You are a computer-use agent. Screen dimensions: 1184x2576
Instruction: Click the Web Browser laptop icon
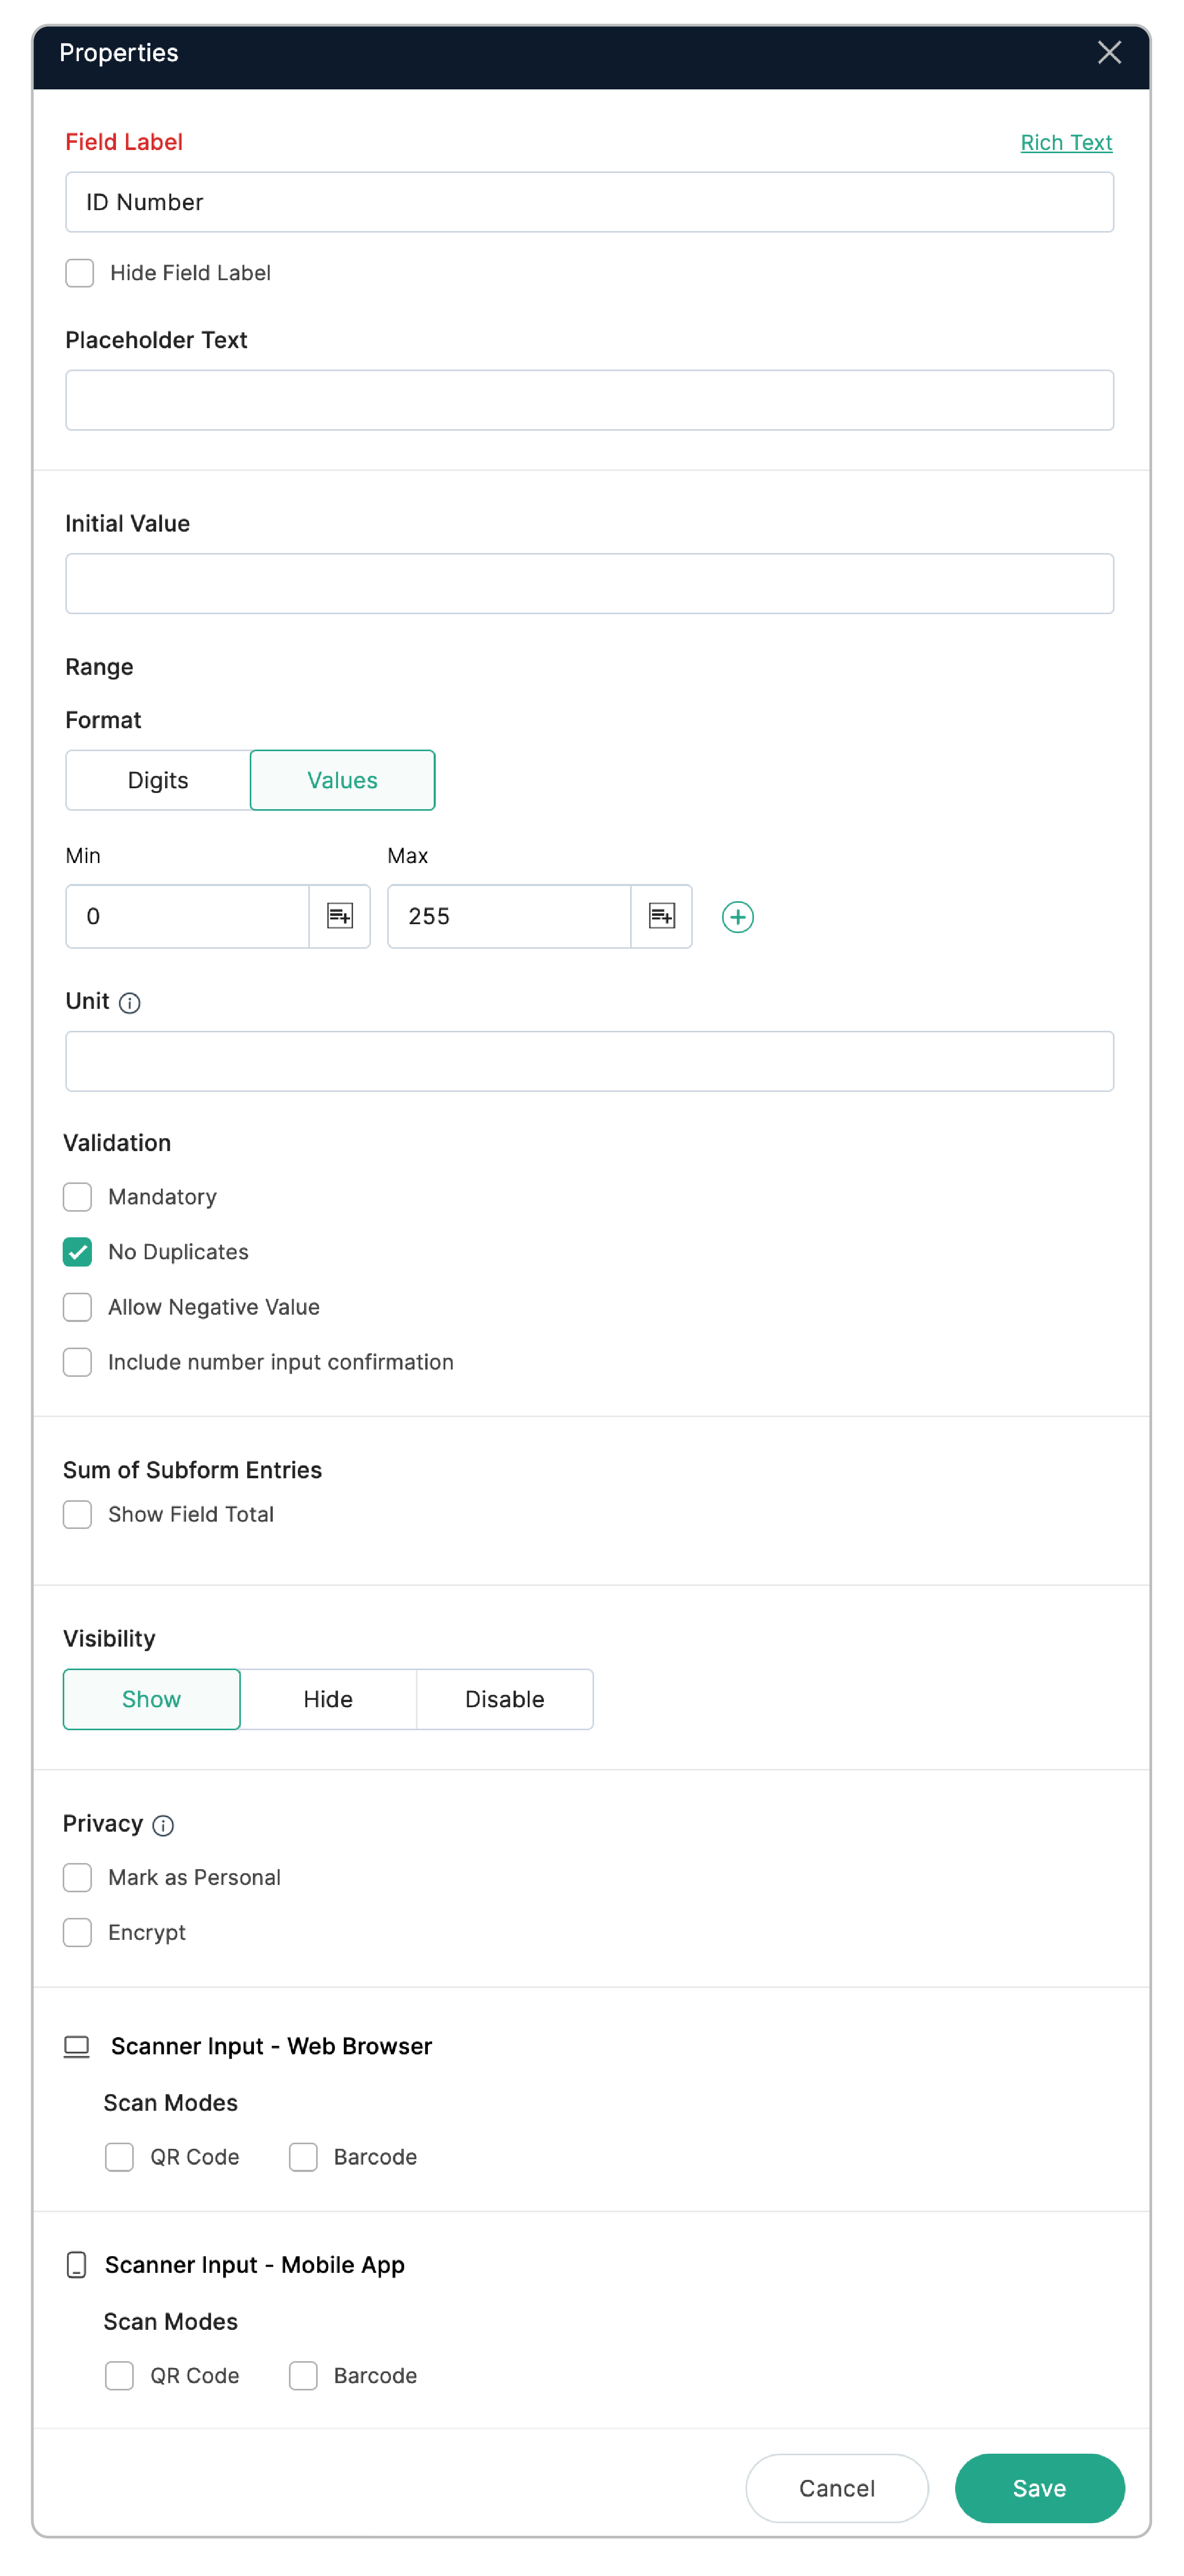click(77, 2047)
